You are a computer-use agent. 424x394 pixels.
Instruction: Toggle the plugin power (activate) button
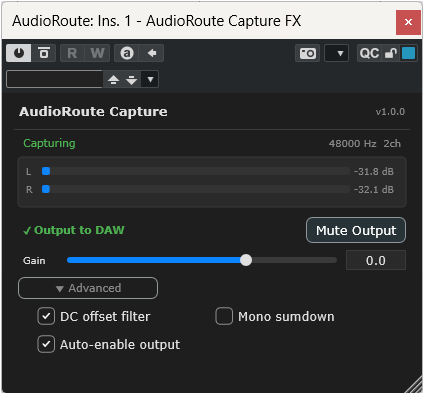[x=19, y=53]
